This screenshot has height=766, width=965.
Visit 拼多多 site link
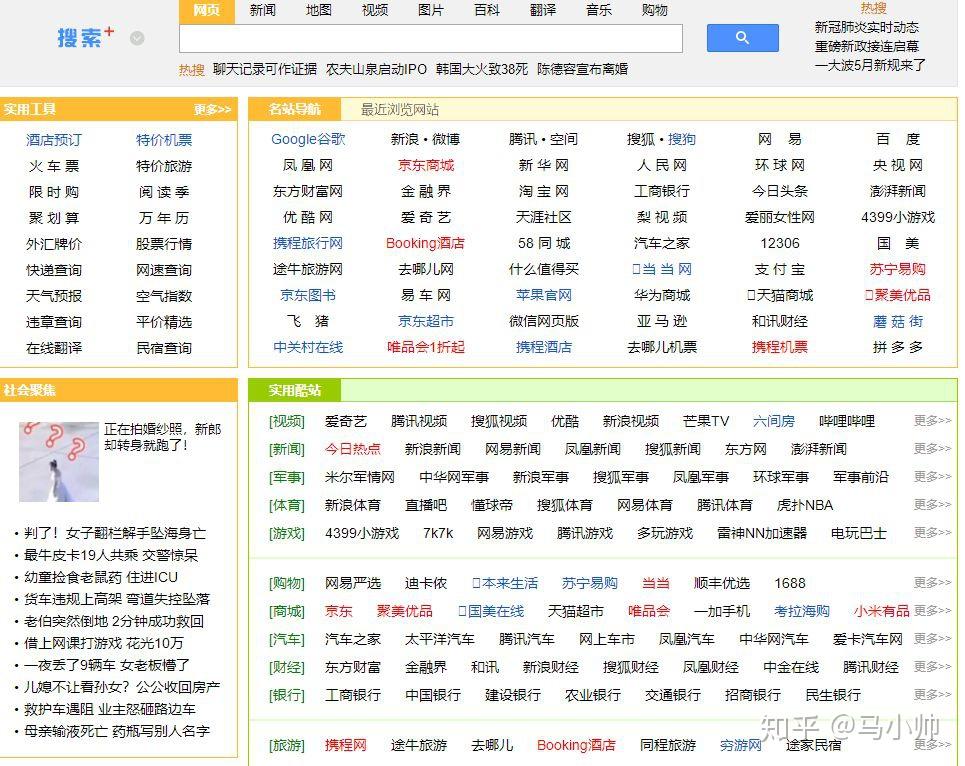[x=898, y=347]
